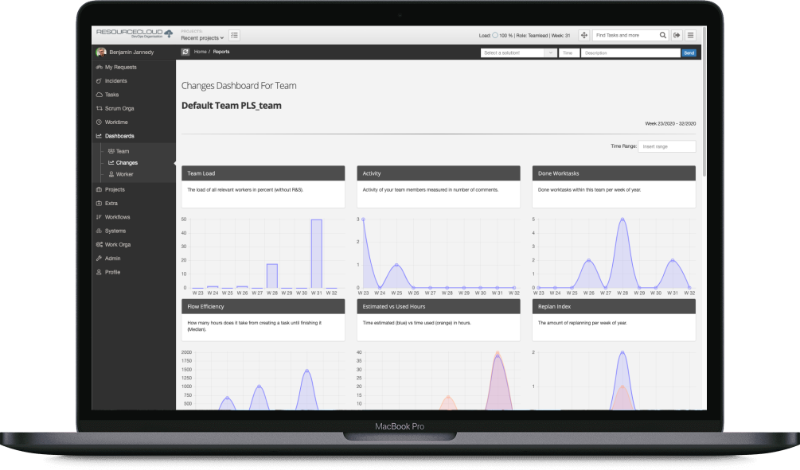Image resolution: width=800 pixels, height=470 pixels.
Task: Click Benjamin Jannedy's avatar picture
Action: 101,52
